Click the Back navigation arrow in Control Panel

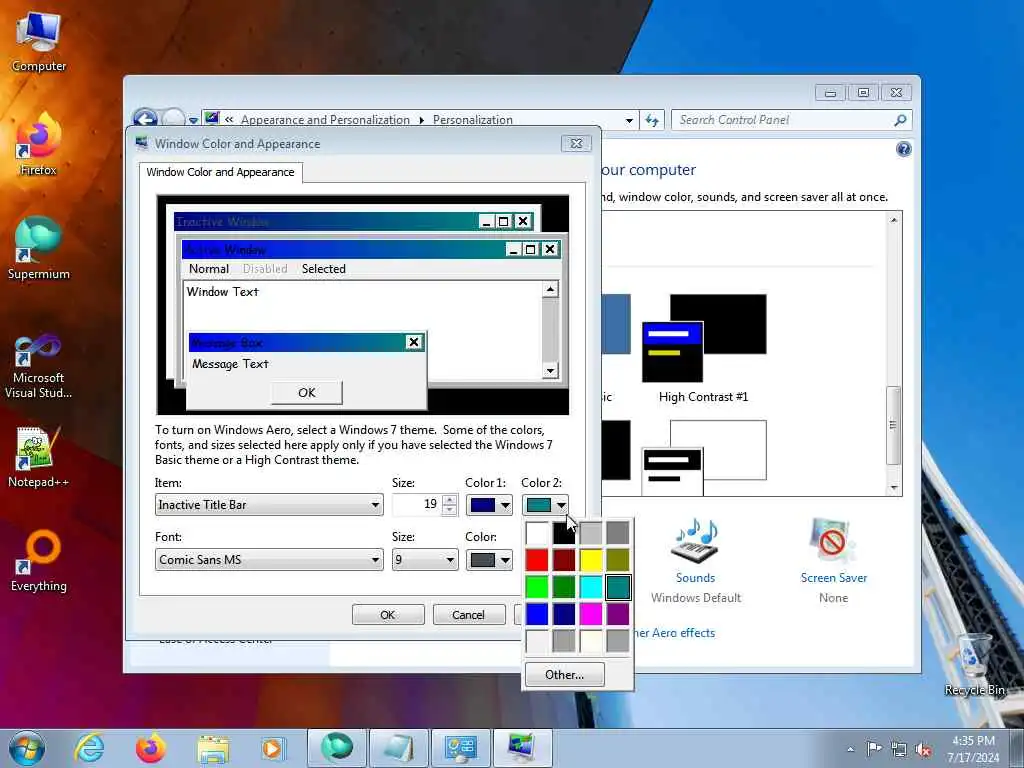click(145, 119)
